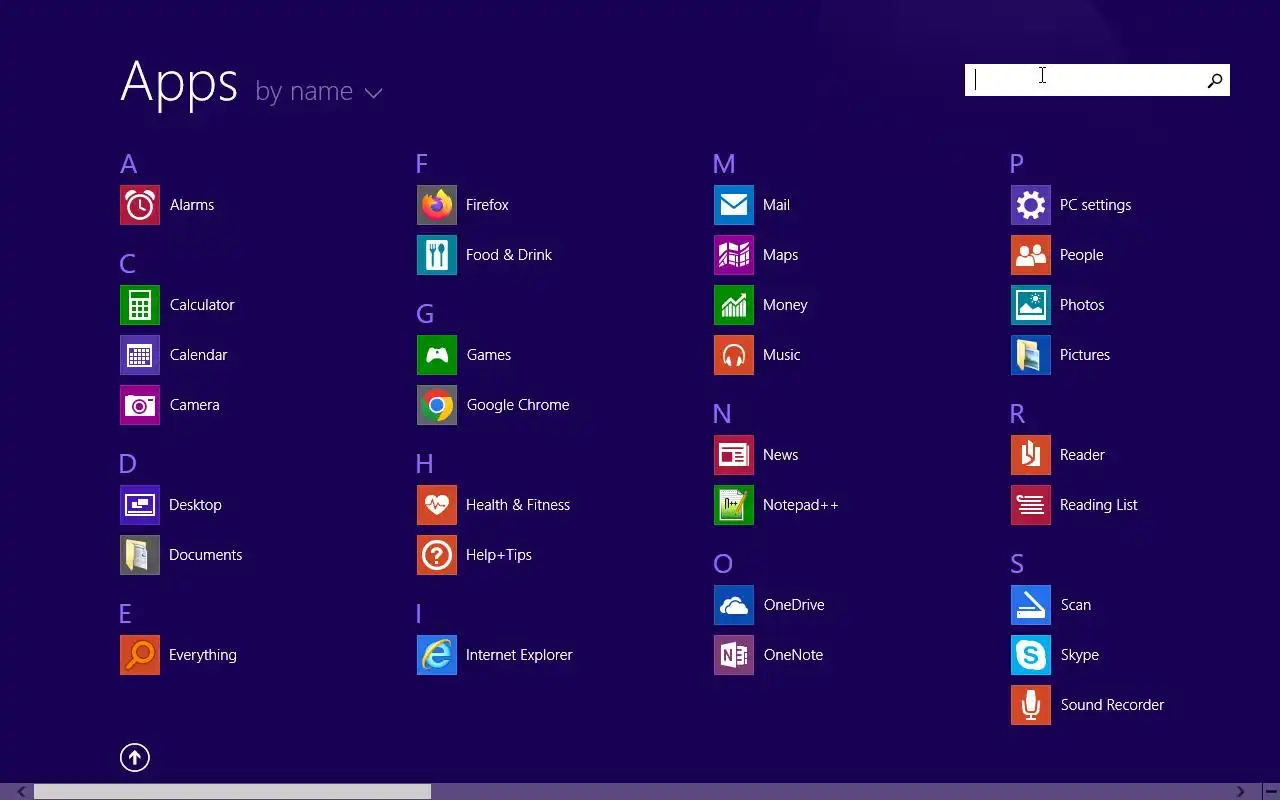Launch the Scan app icon

pyautogui.click(x=1031, y=605)
